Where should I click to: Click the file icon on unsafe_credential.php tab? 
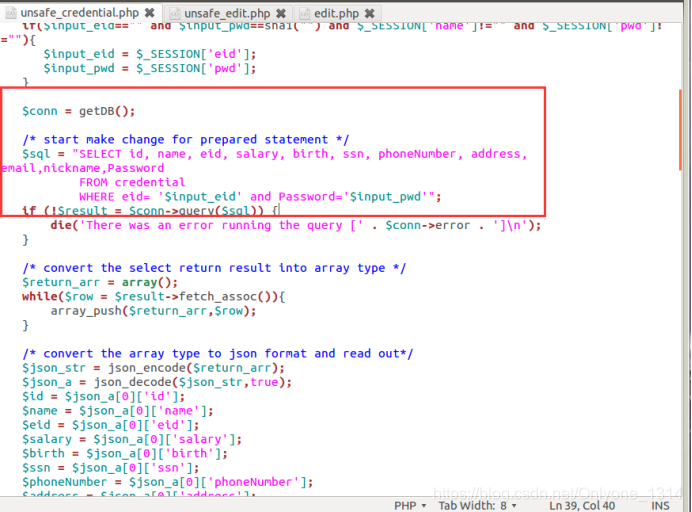pos(11,13)
